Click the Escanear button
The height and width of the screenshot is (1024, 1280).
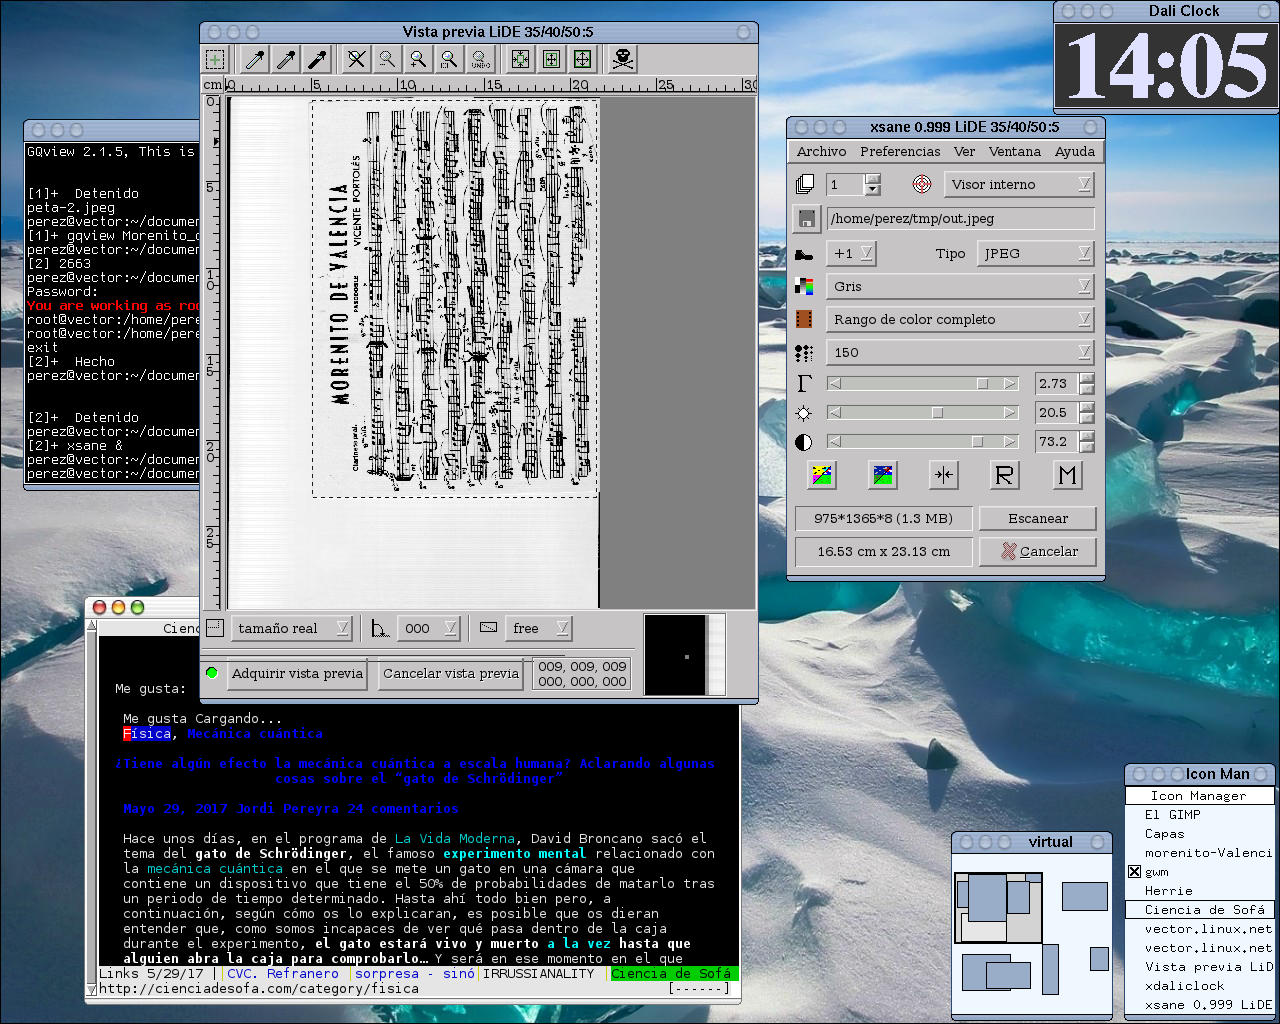[x=1038, y=518]
